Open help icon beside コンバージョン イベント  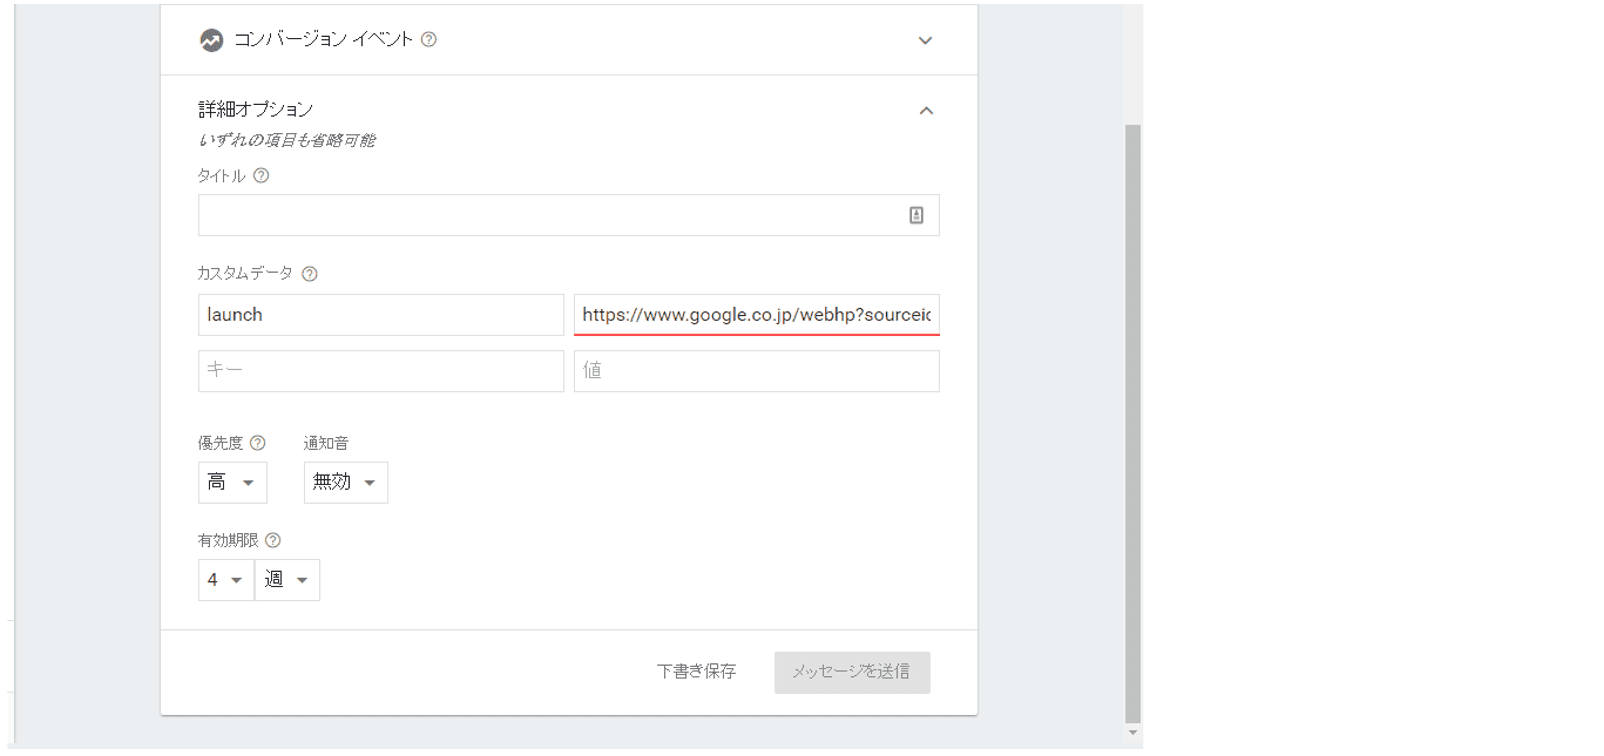[429, 40]
